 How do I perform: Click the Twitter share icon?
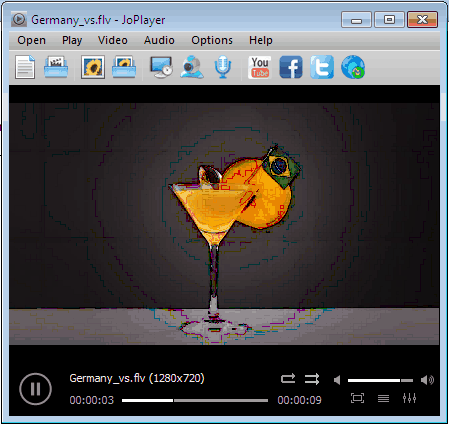322,67
